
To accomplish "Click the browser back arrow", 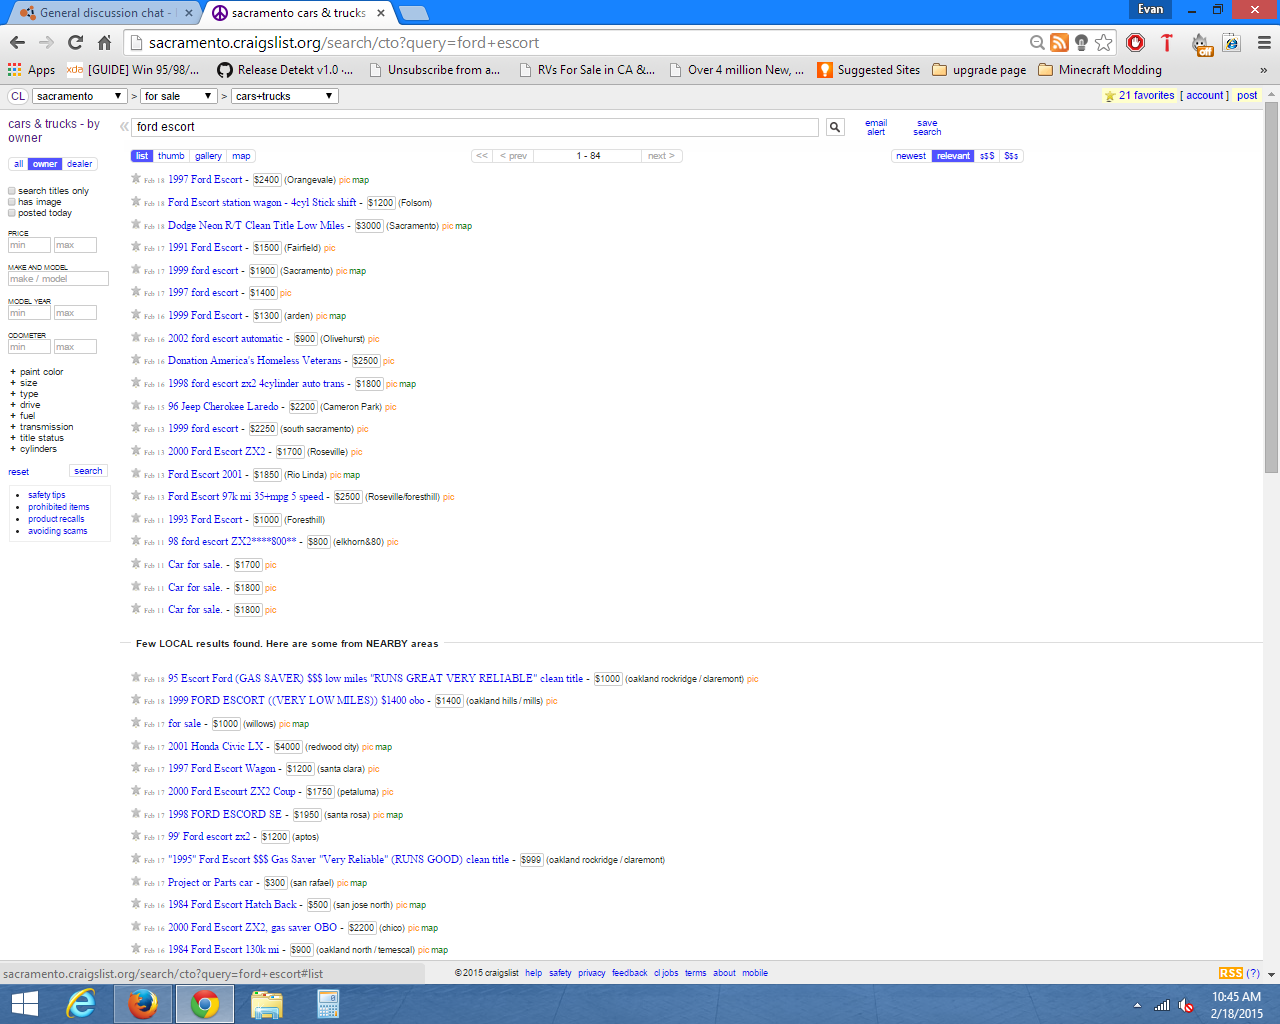I will (x=17, y=42).
